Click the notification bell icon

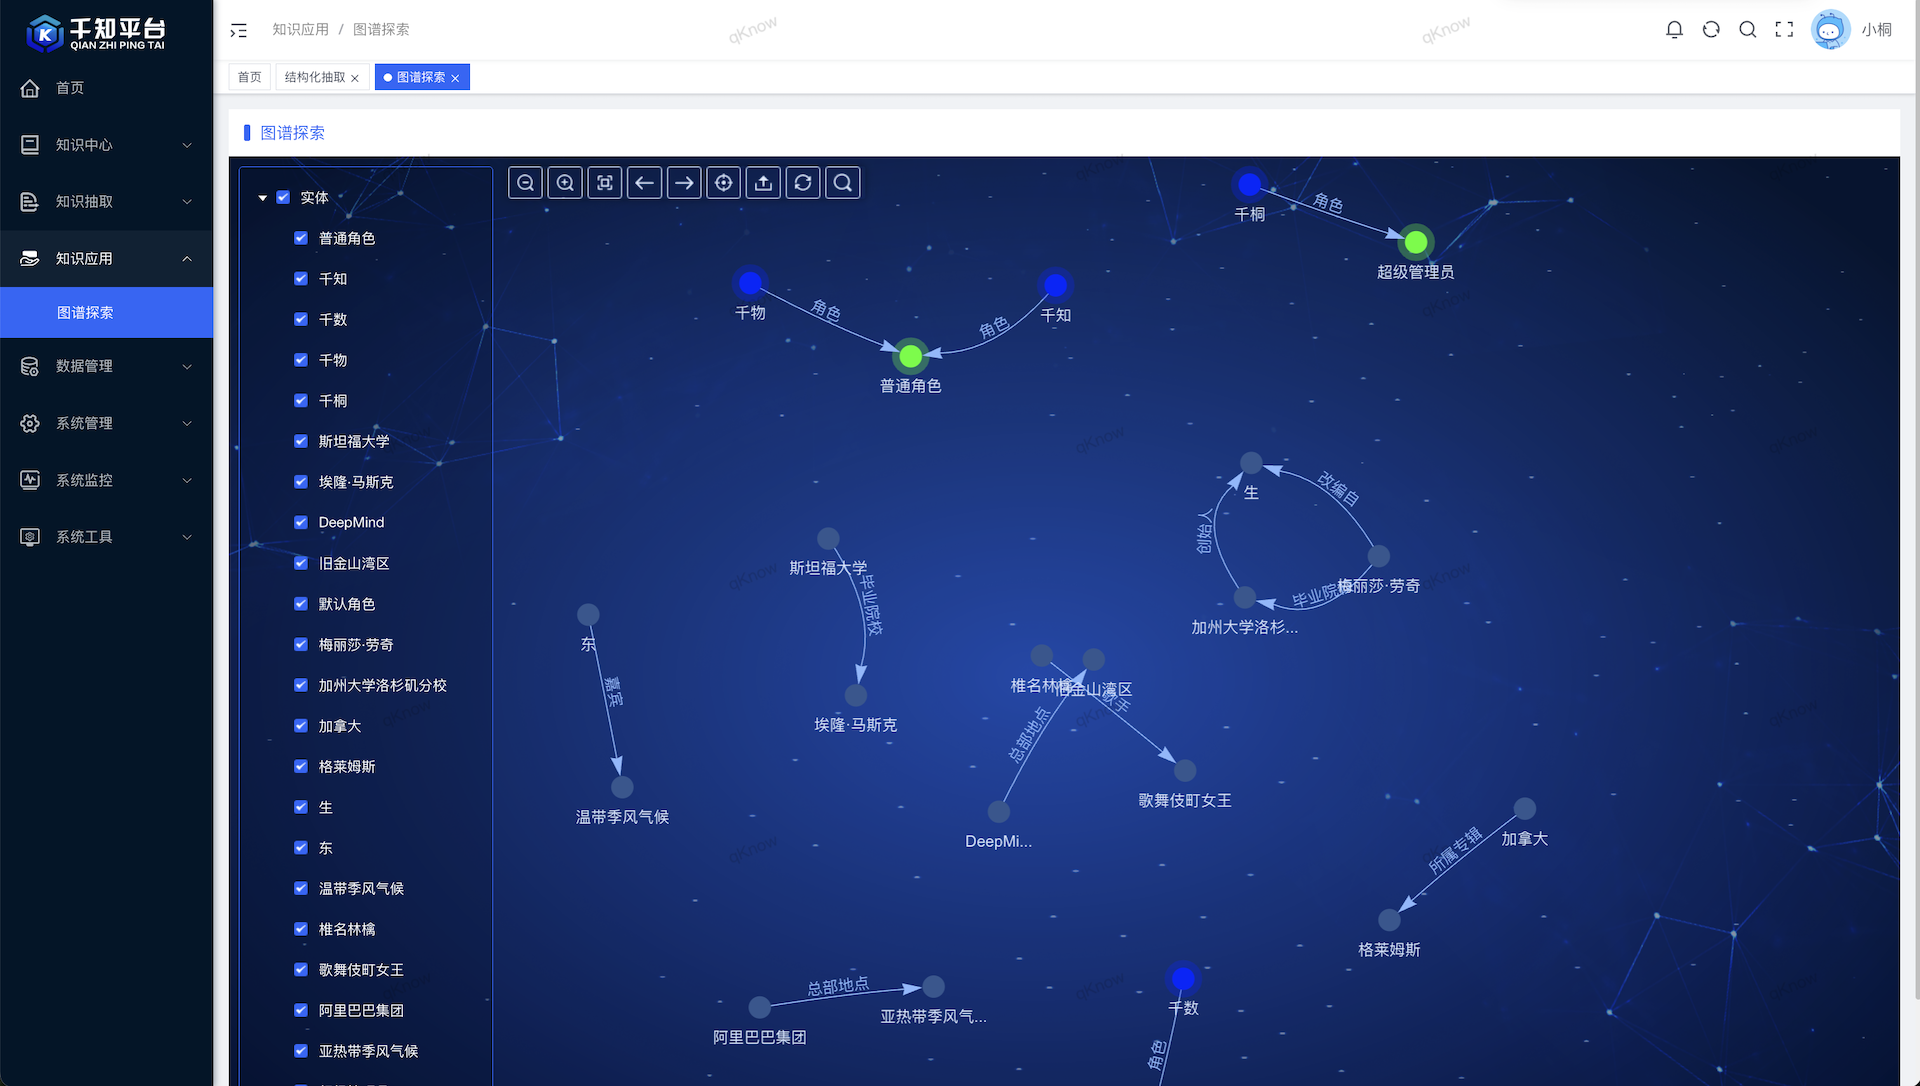(1674, 30)
